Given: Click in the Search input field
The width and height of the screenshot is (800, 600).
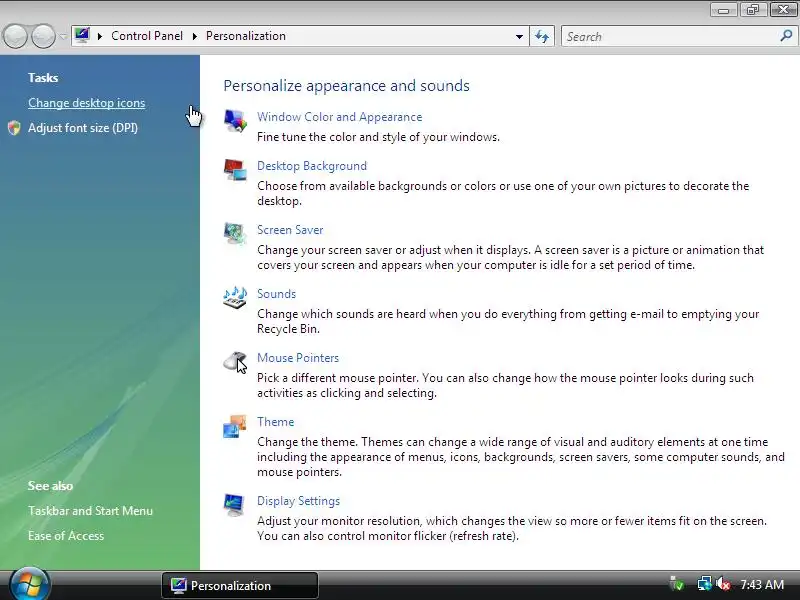Looking at the screenshot, I should click(x=671, y=36).
